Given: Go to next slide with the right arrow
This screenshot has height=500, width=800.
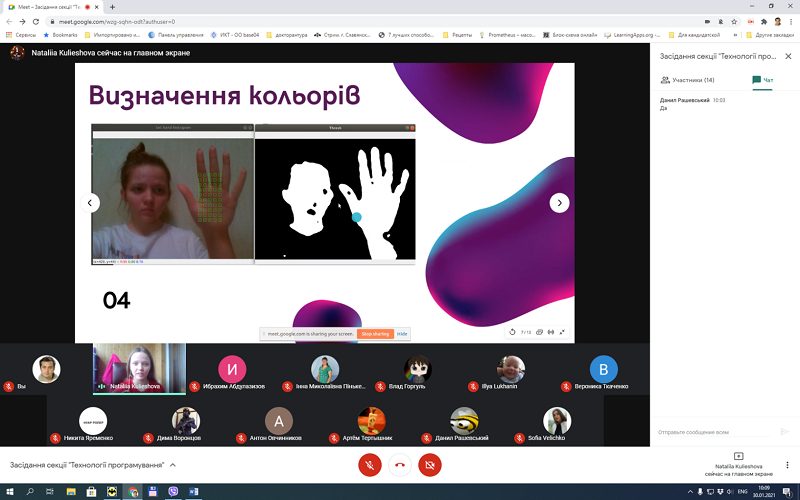Looking at the screenshot, I should (x=559, y=203).
